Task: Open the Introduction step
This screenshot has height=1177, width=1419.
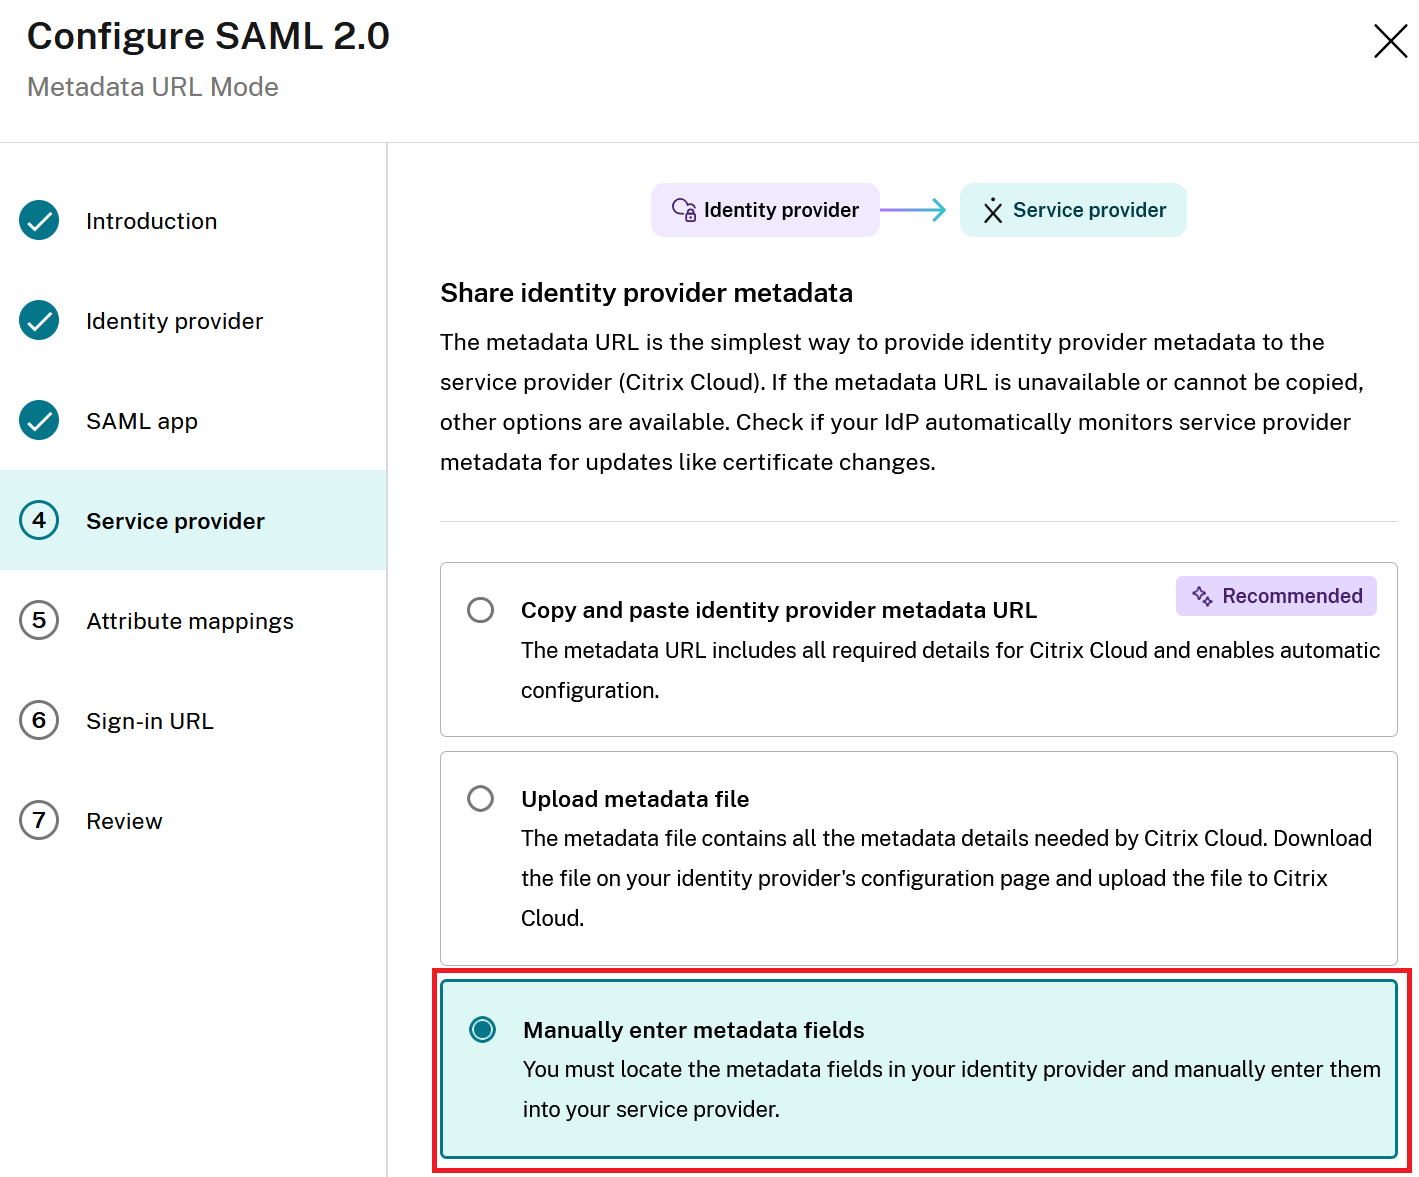Action: 151,220
